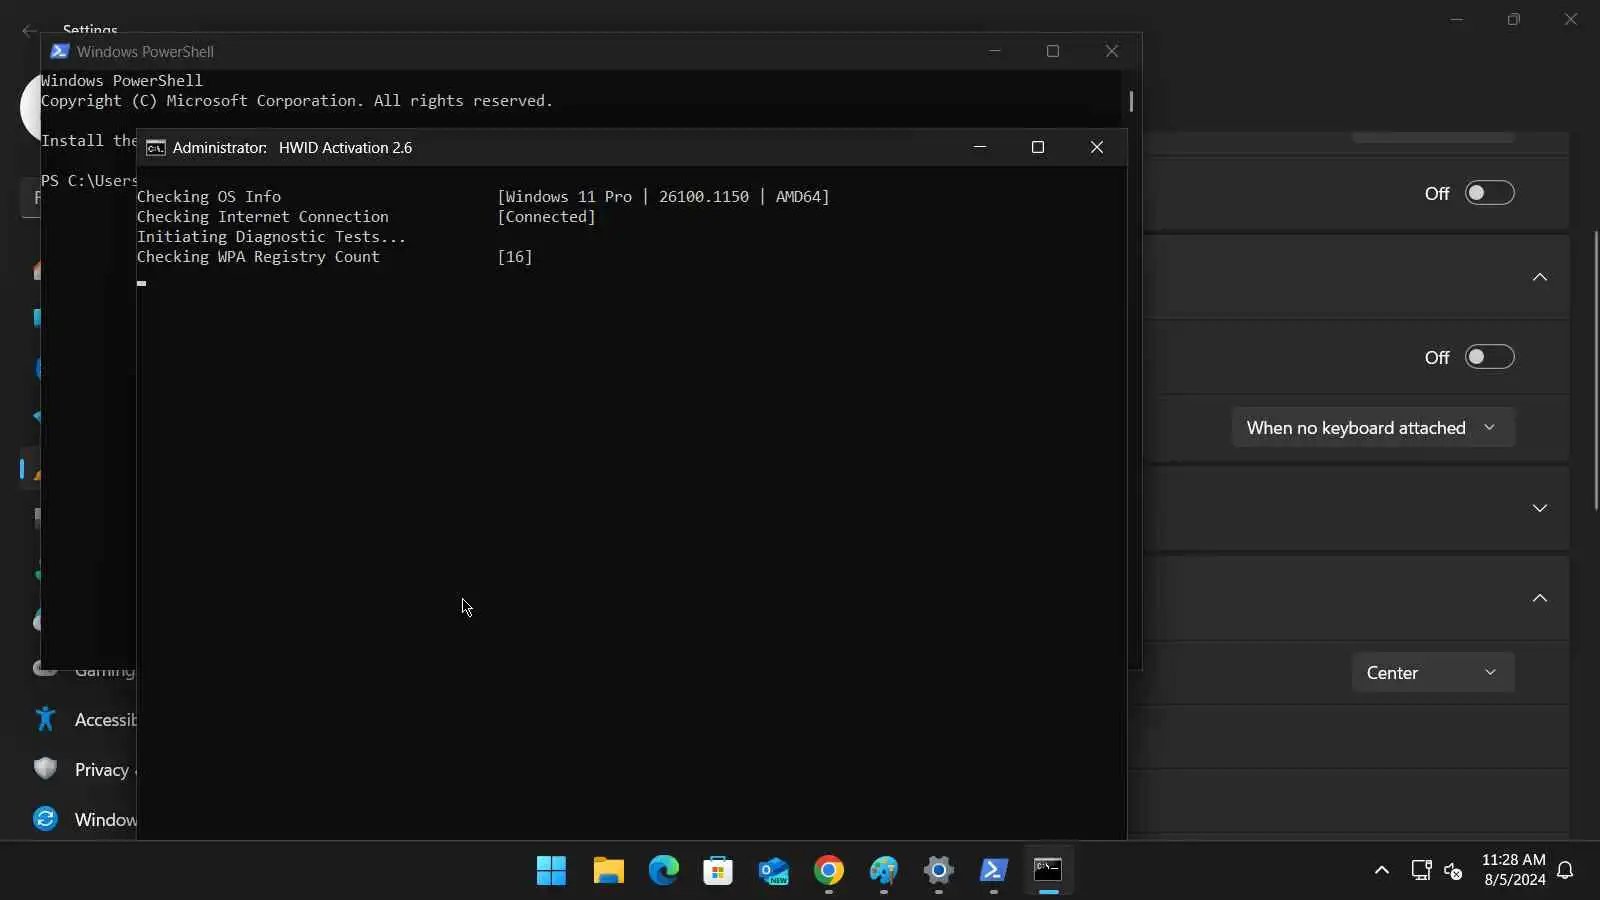The width and height of the screenshot is (1600, 900).
Task: Click the 'Checking OS Info' line
Action: tap(209, 197)
